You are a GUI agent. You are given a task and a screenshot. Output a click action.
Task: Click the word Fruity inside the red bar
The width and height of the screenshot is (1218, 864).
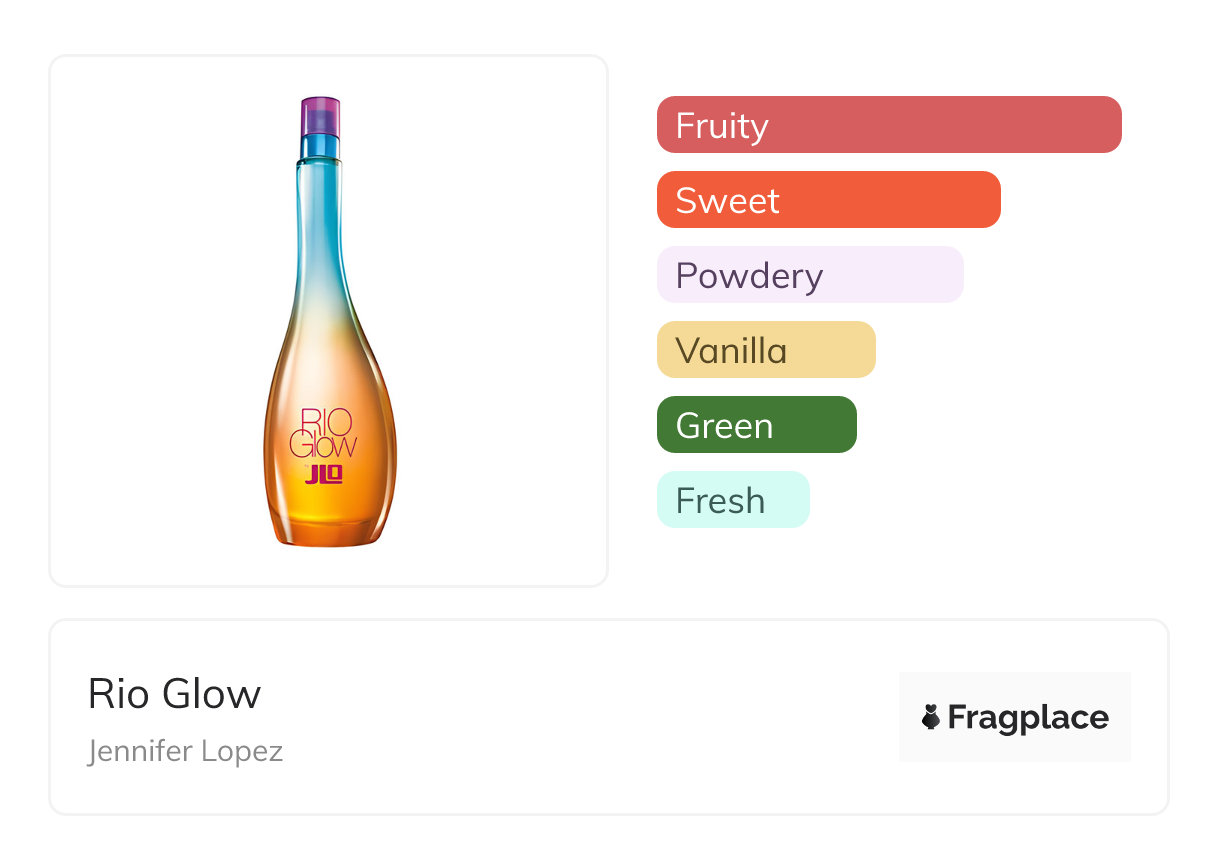pyautogui.click(x=722, y=126)
